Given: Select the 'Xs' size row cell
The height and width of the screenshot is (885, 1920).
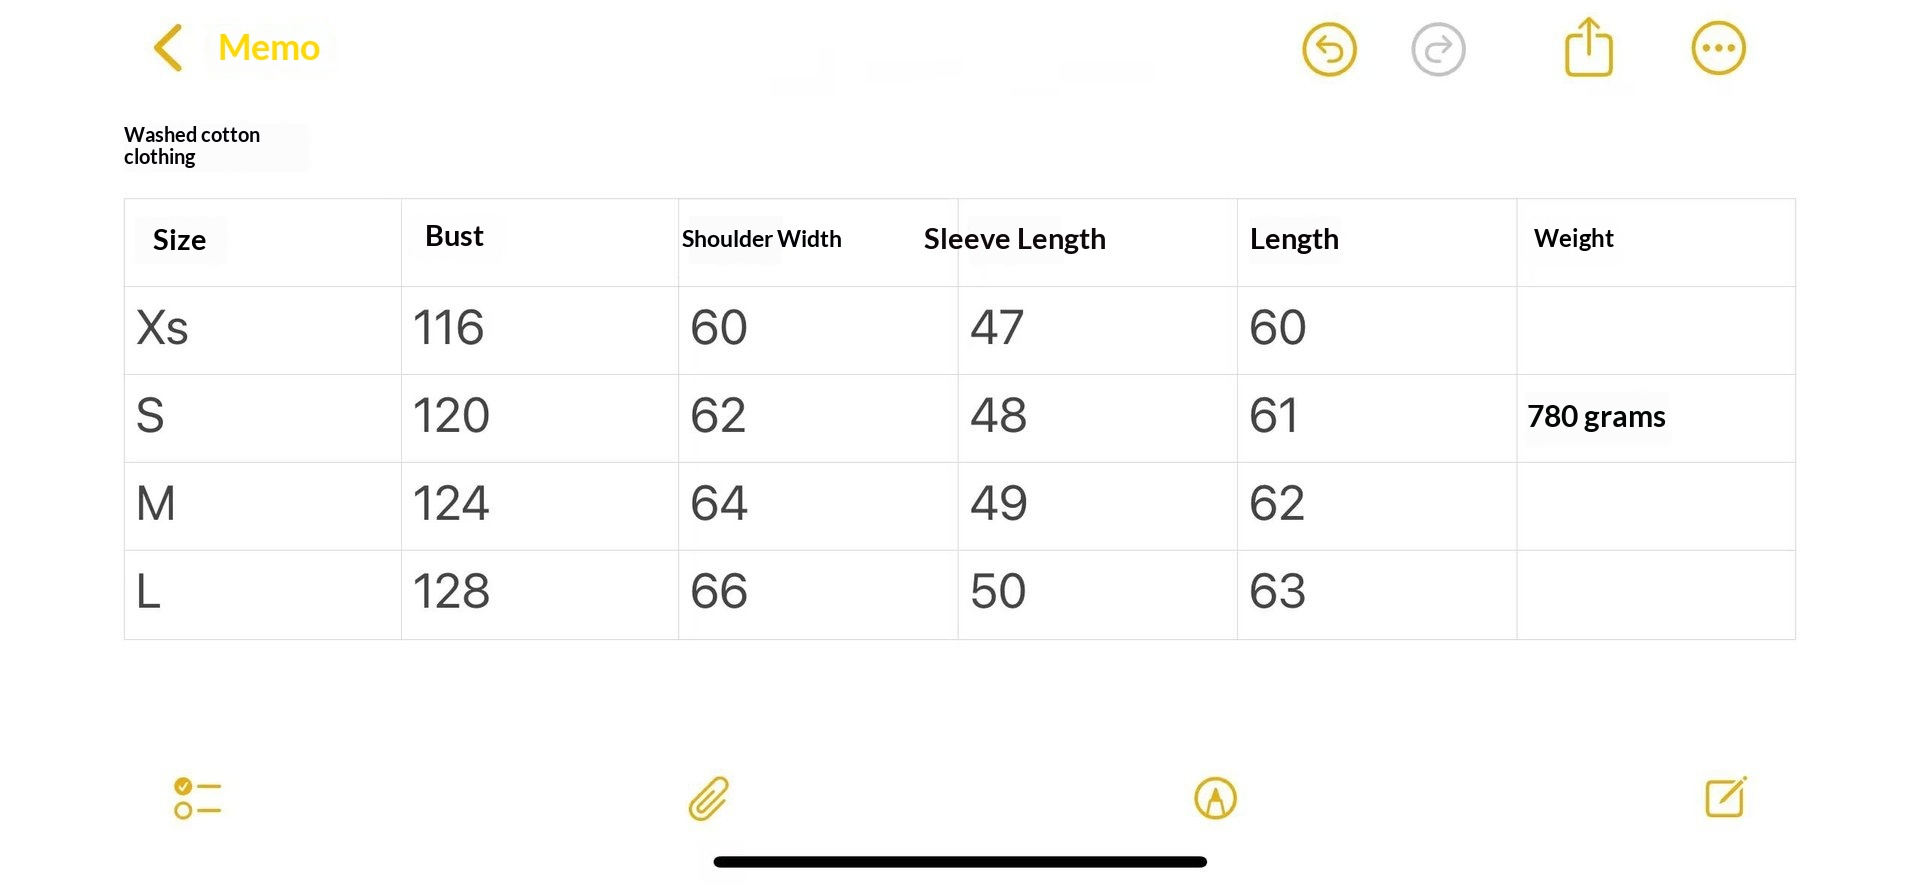Looking at the screenshot, I should [x=162, y=328].
